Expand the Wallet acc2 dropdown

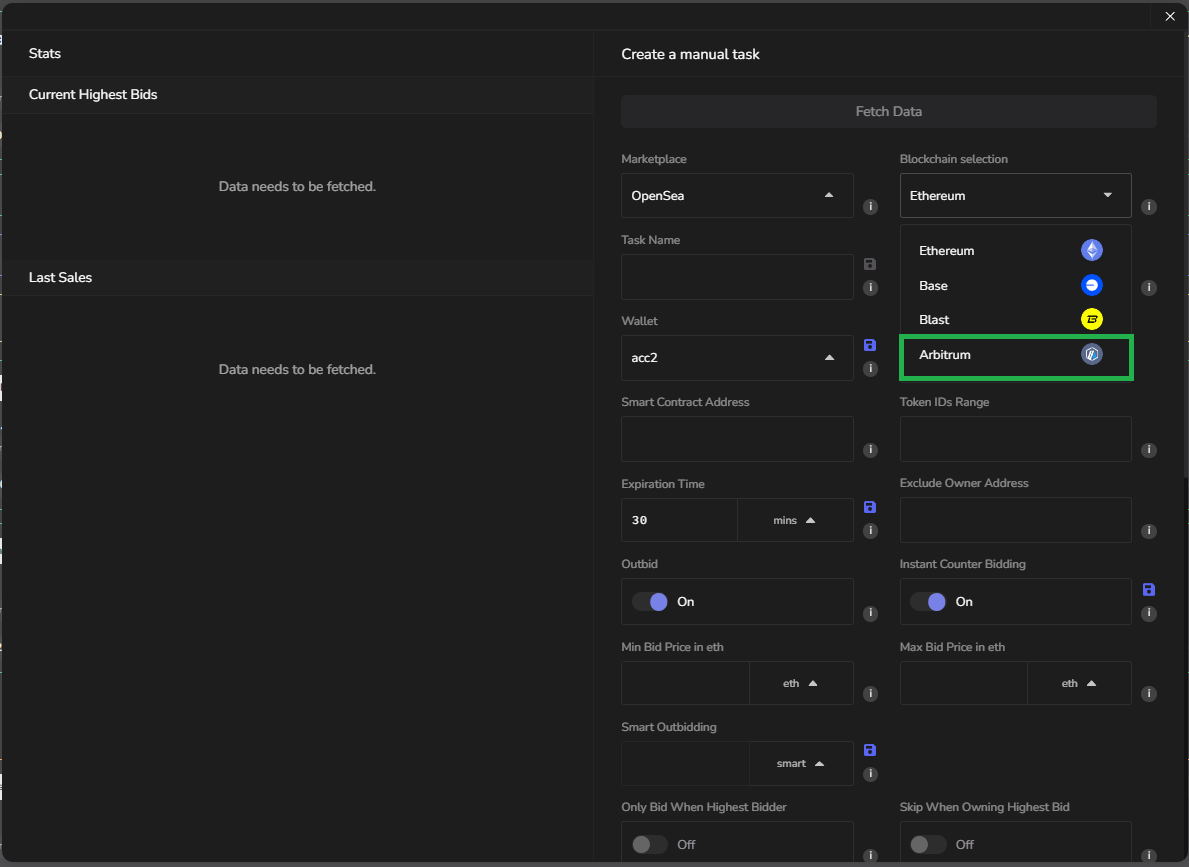pos(737,358)
